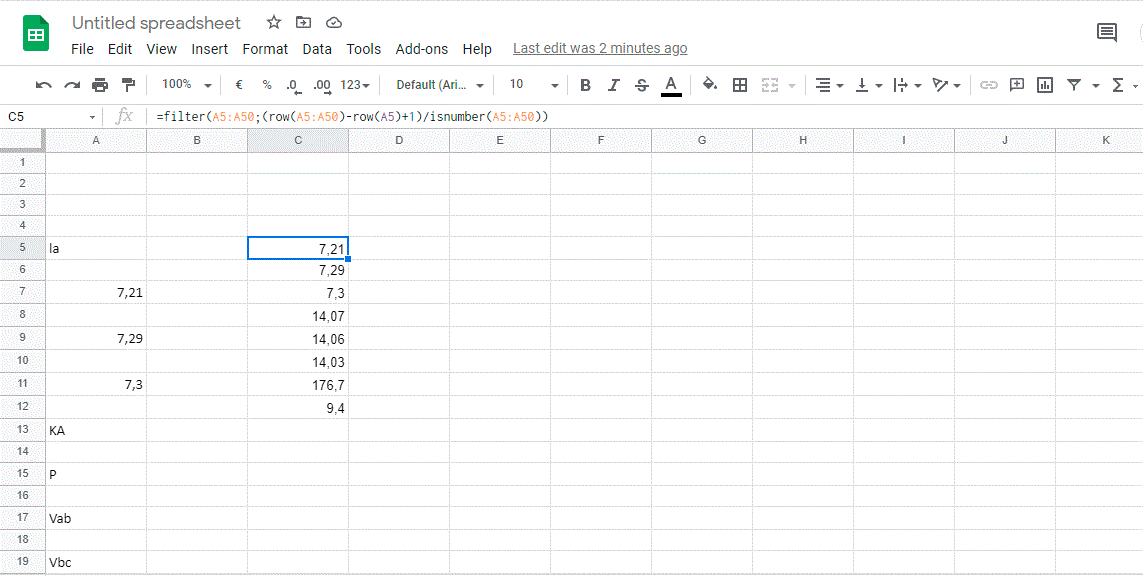Select the select-all corner box
The image size is (1143, 576).
pos(23,140)
